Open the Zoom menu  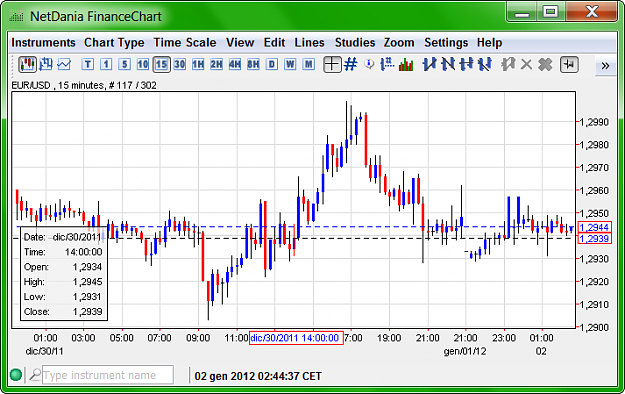pos(399,42)
